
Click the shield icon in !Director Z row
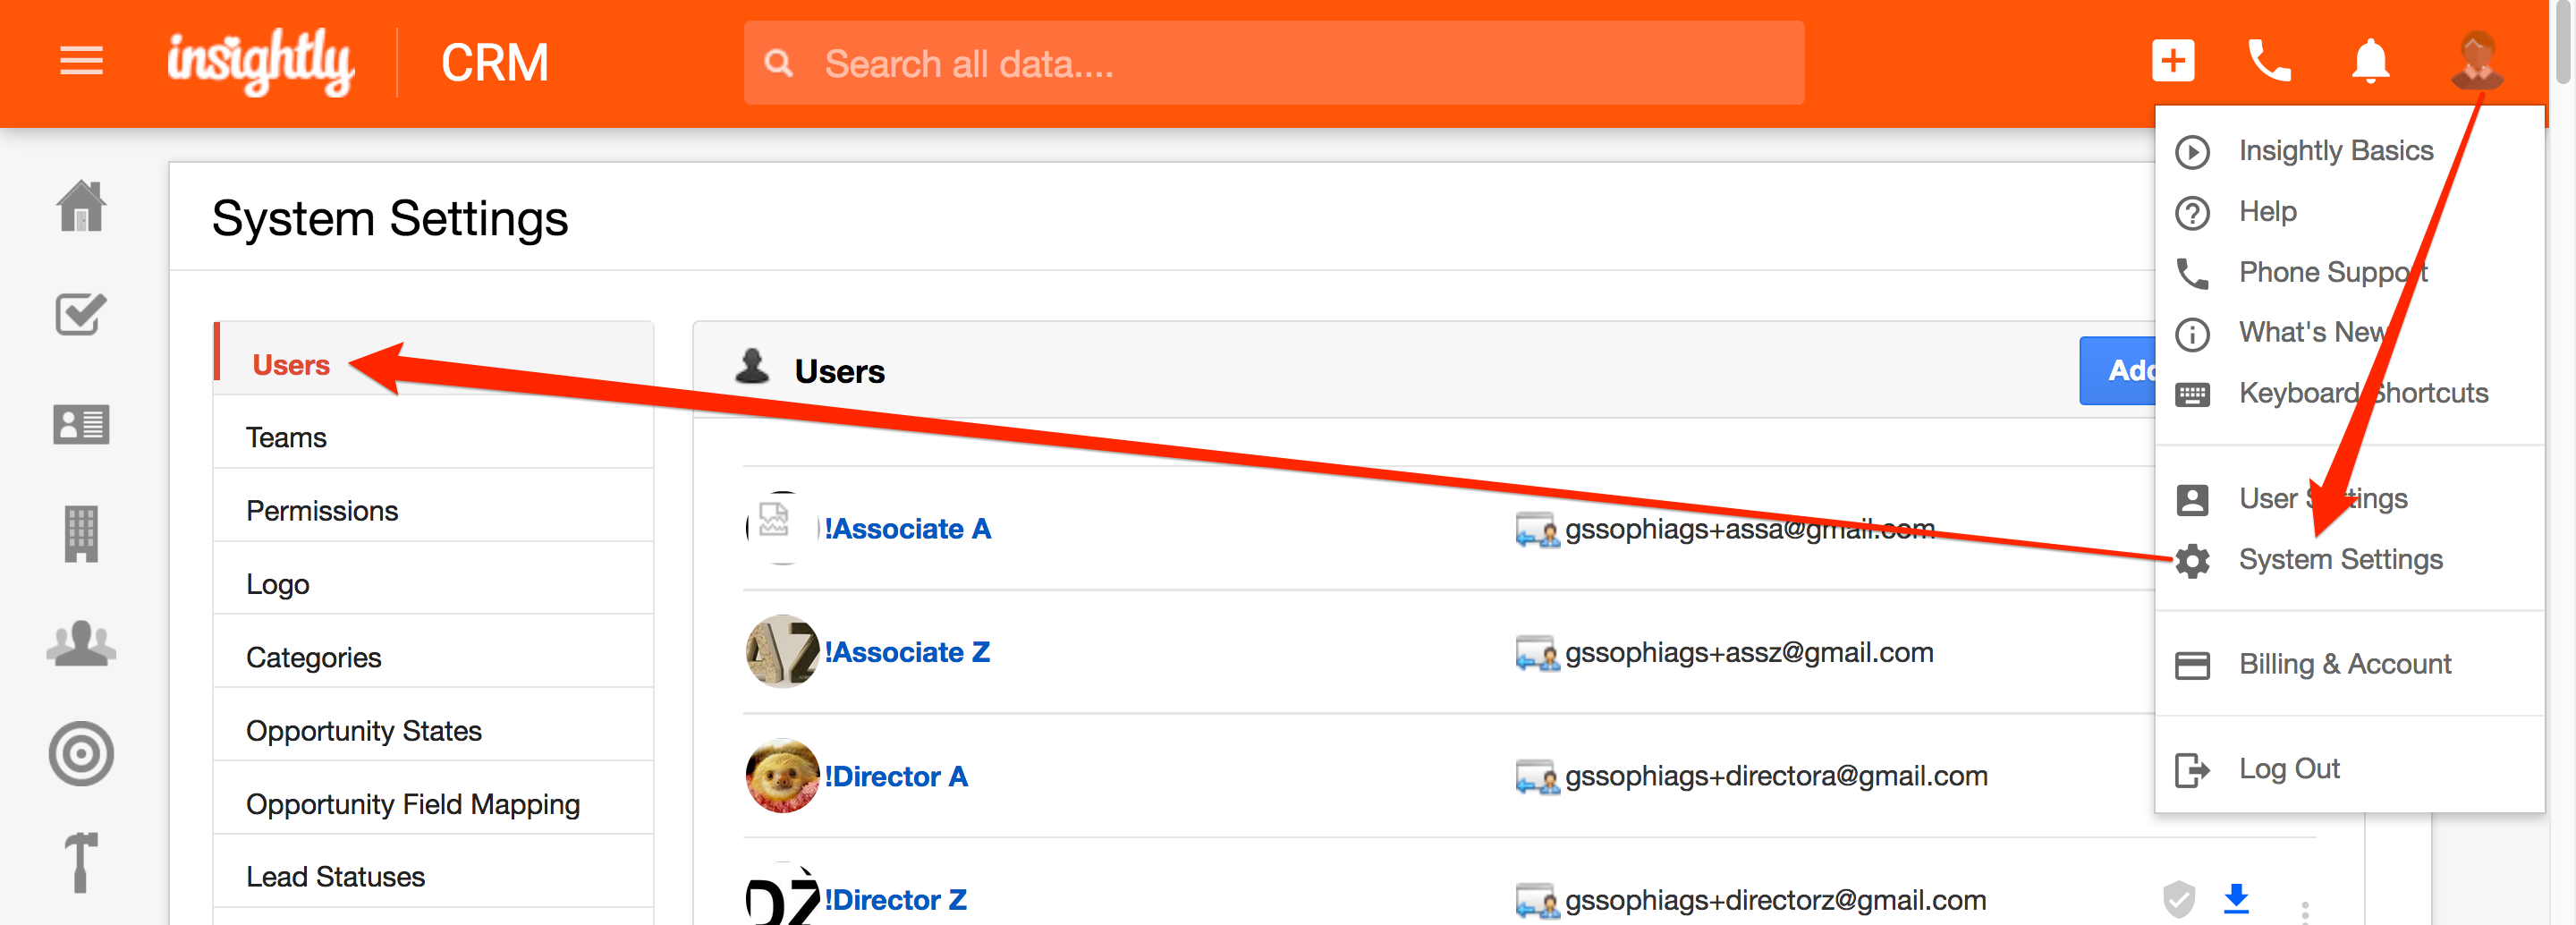tap(2179, 899)
